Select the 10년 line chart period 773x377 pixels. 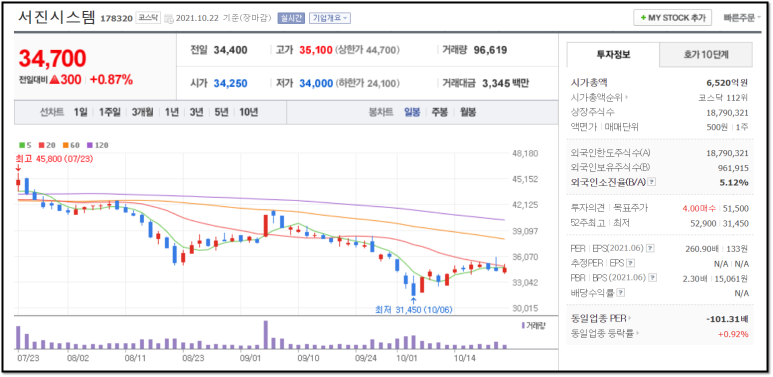[x=248, y=112]
